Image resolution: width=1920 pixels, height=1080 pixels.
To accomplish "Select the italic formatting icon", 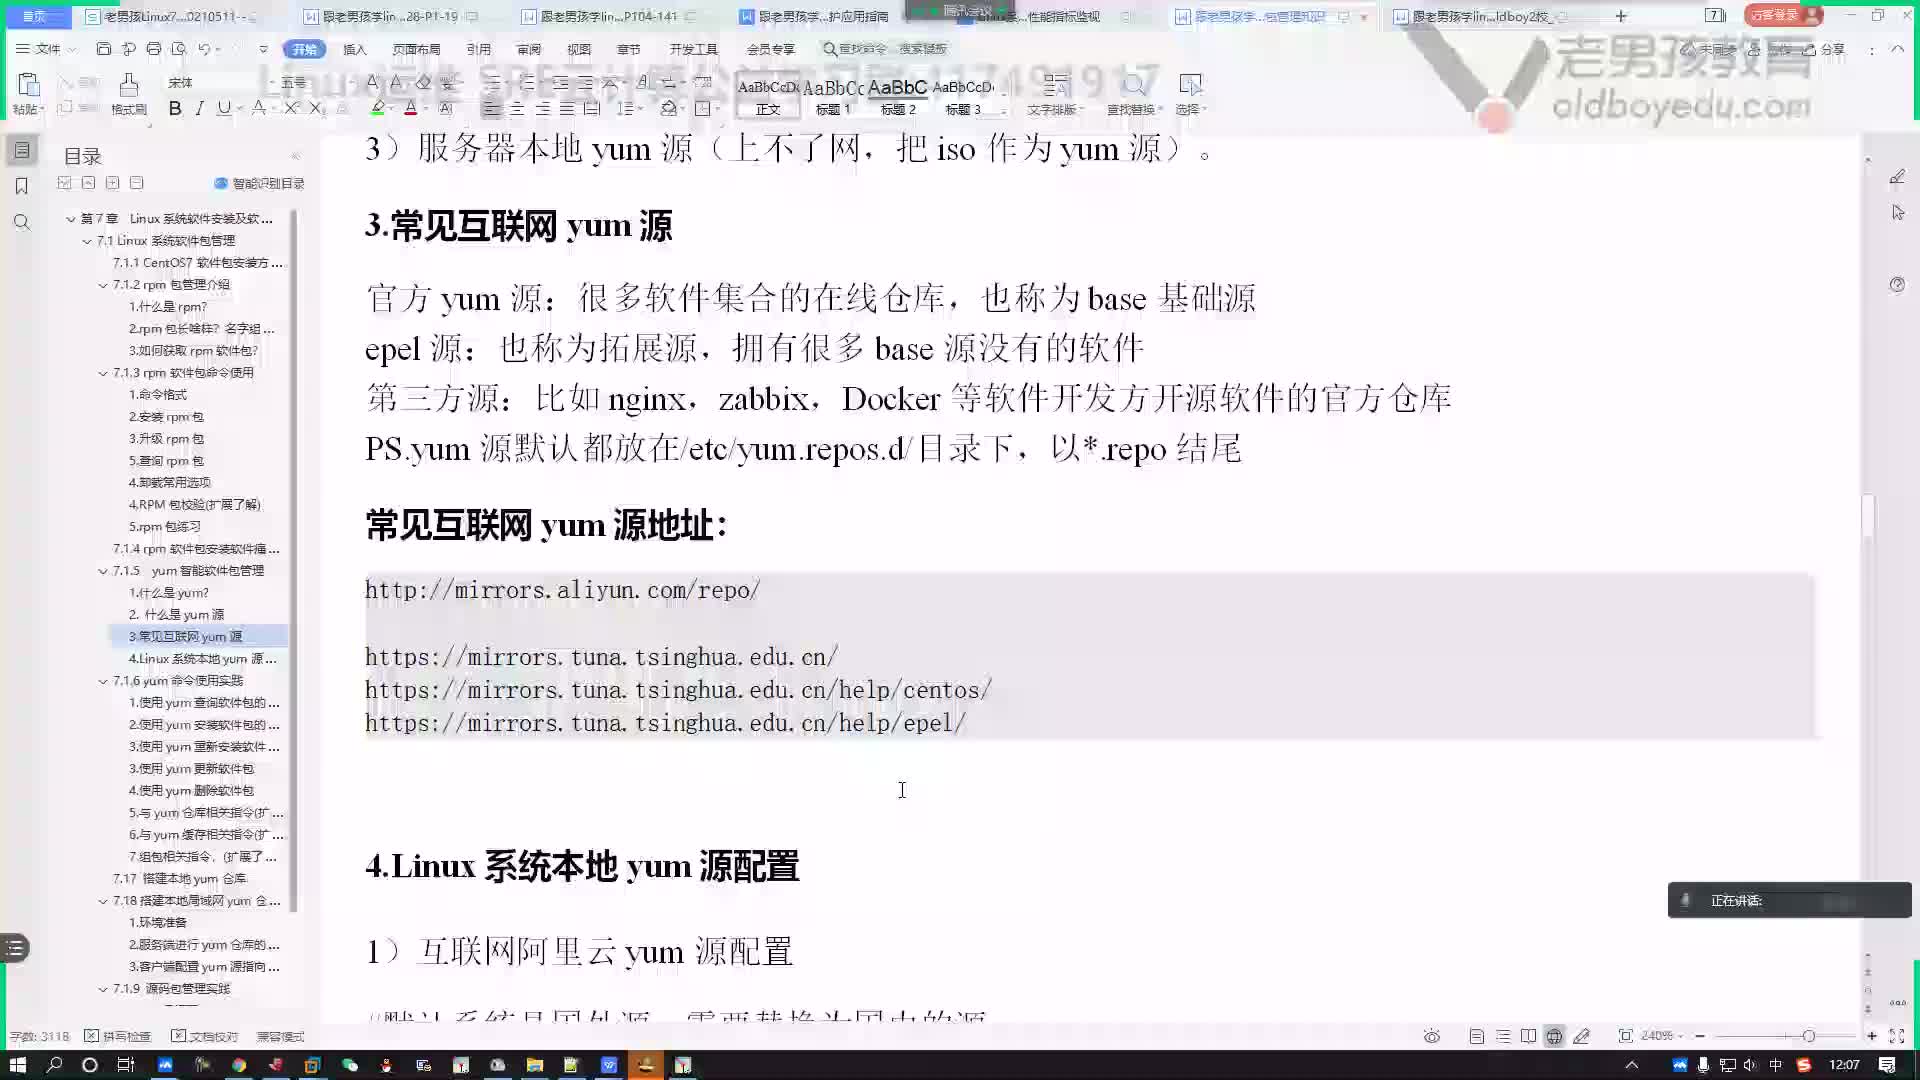I will point(198,108).
